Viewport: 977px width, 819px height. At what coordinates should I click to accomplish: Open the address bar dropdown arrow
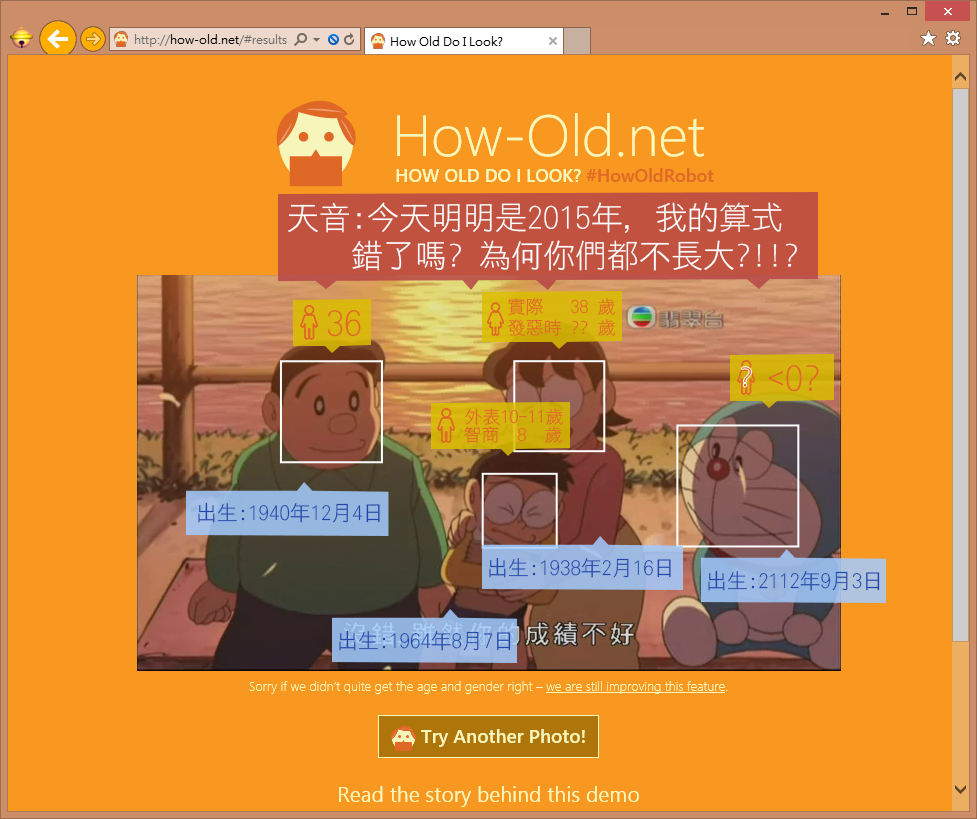pos(317,39)
